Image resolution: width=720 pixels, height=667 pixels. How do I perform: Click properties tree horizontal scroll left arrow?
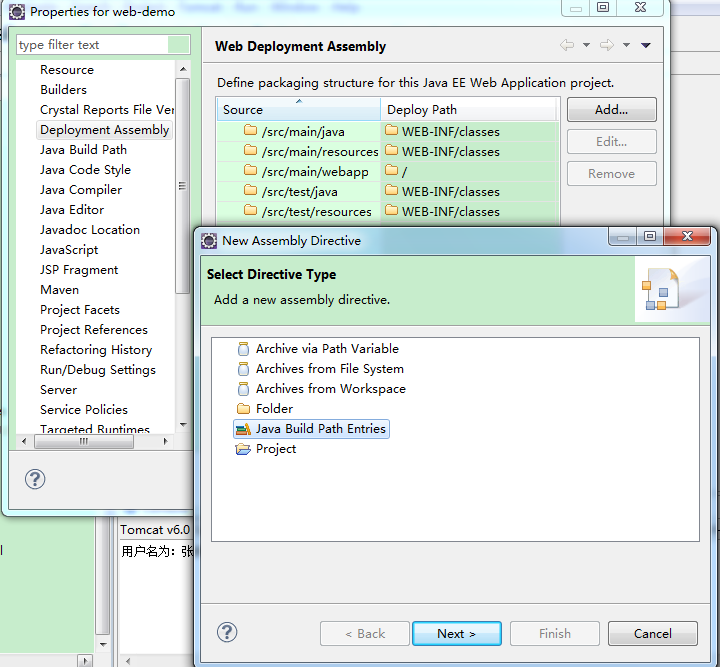point(24,442)
